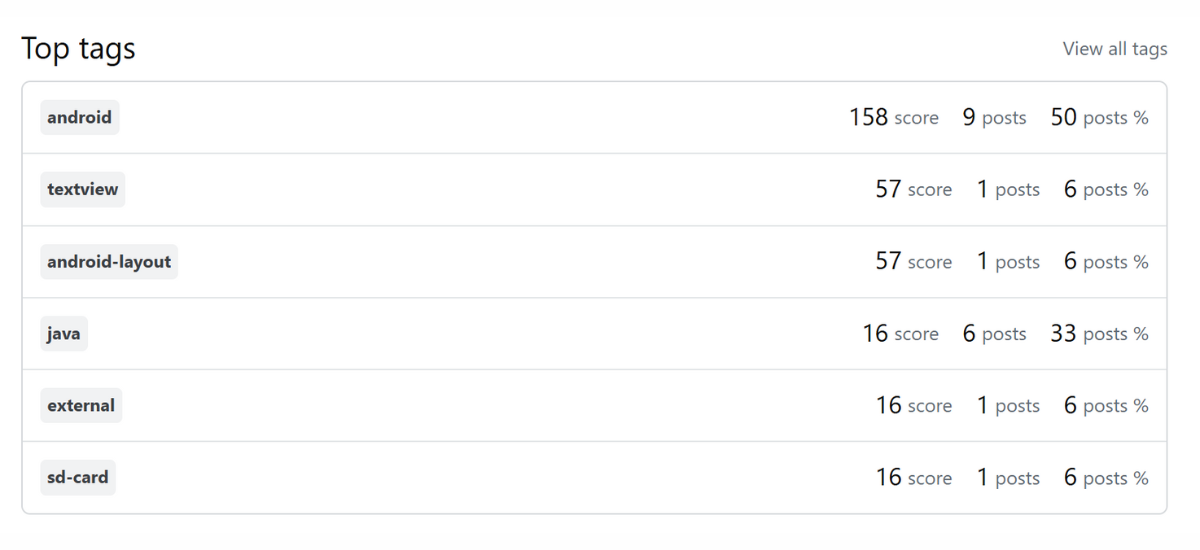This screenshot has width=1200, height=550.
Task: Open the external tag
Action: [81, 406]
